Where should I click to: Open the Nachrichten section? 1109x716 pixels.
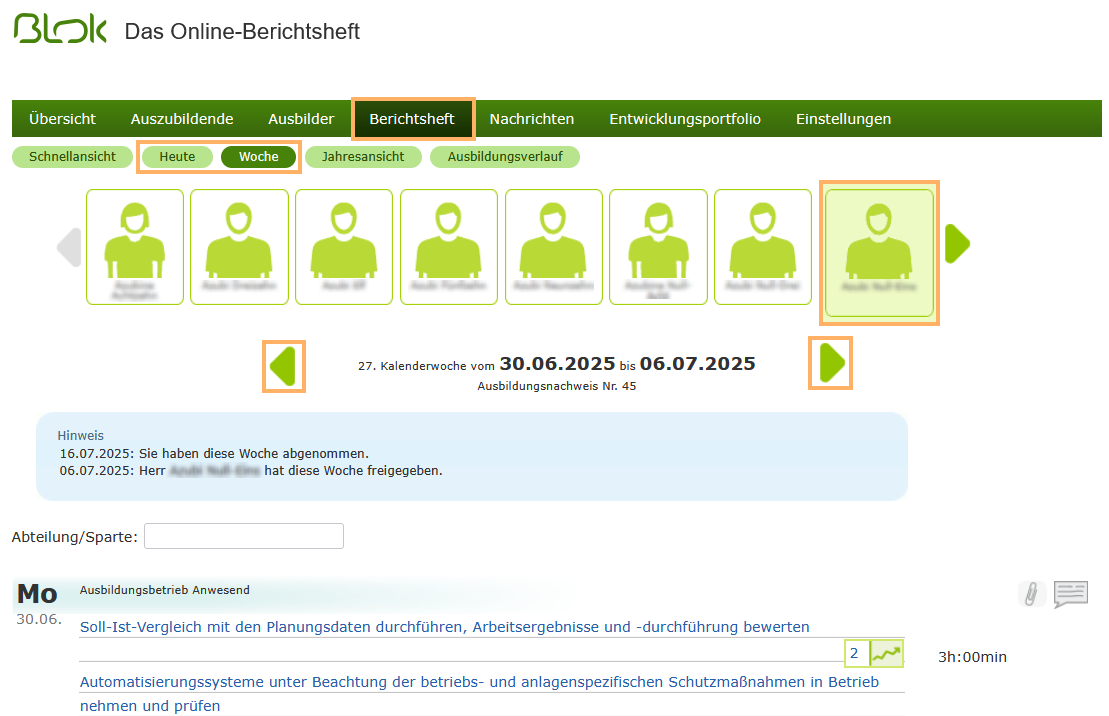(531, 118)
